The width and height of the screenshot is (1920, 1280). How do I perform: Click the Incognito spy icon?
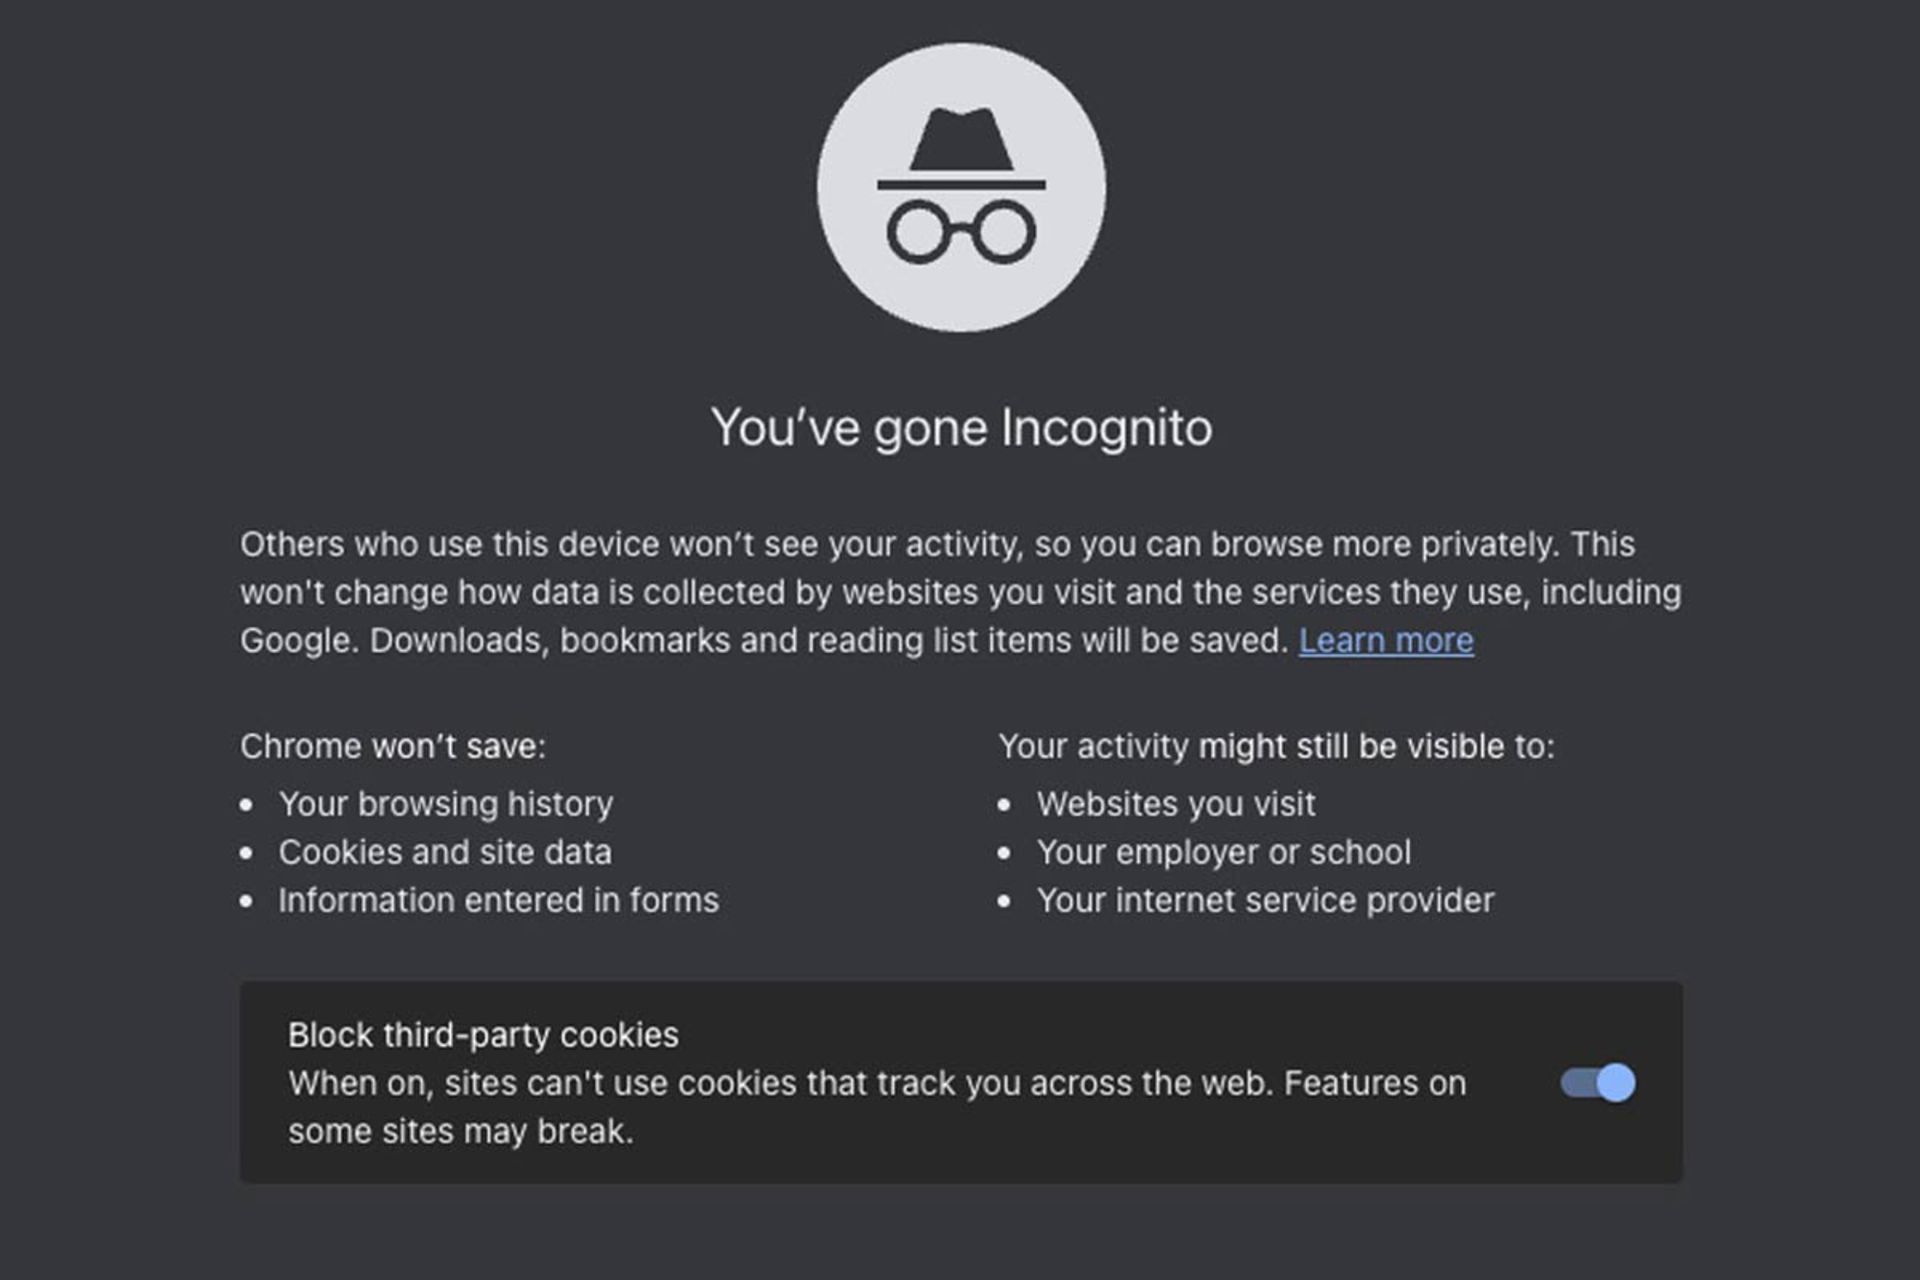click(x=960, y=185)
